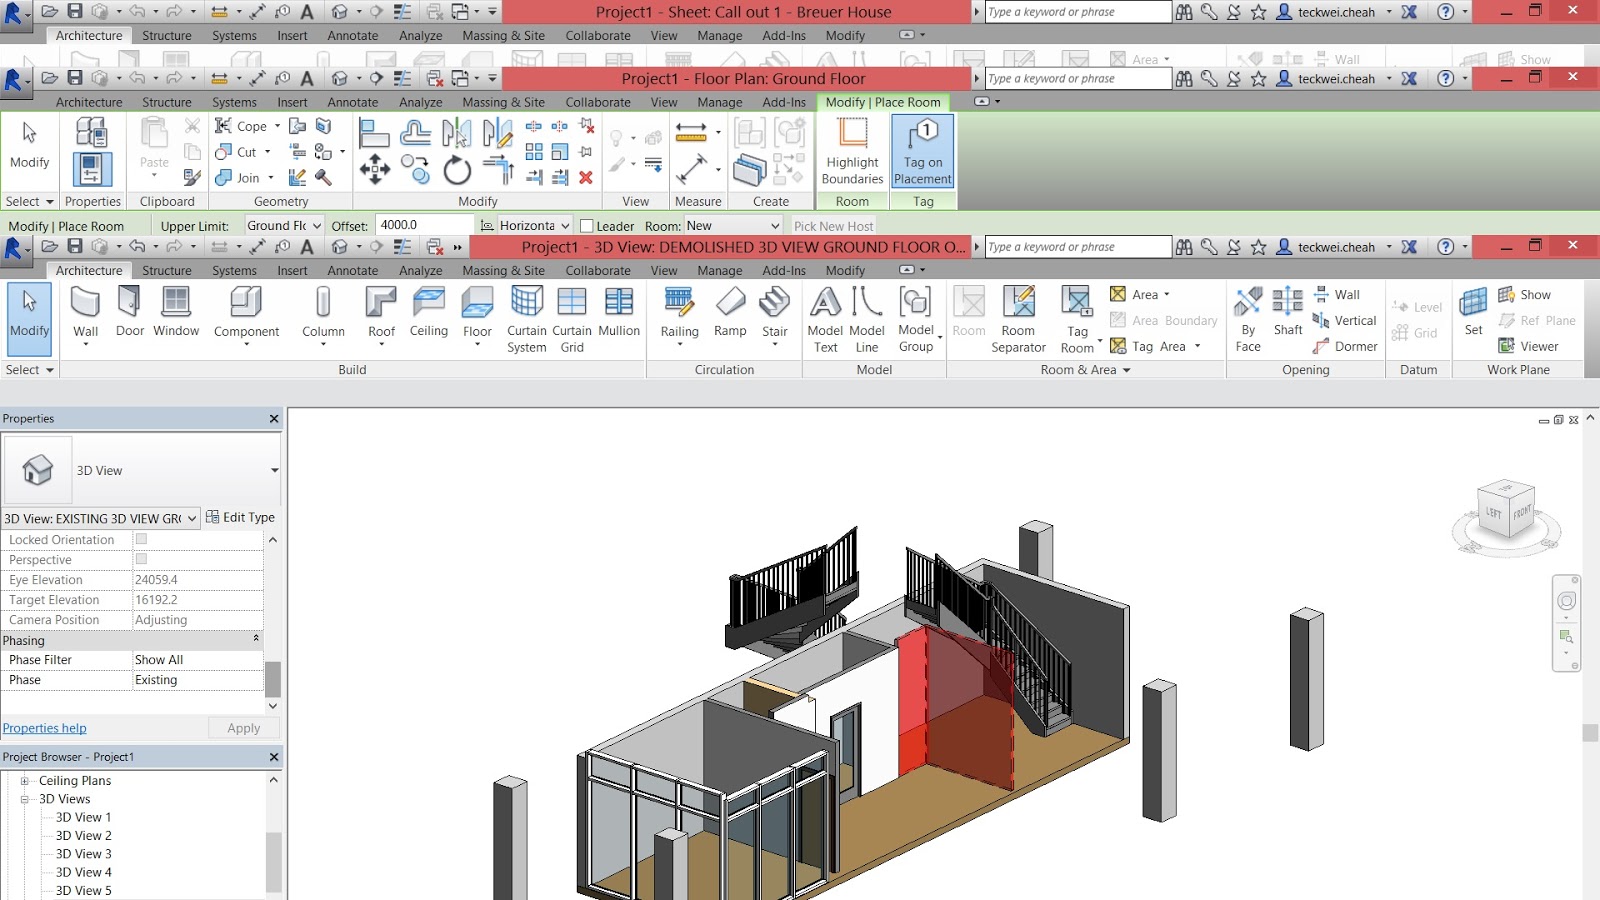Click the Tag Room tool
Screen dimensions: 1600x900
point(1077,319)
